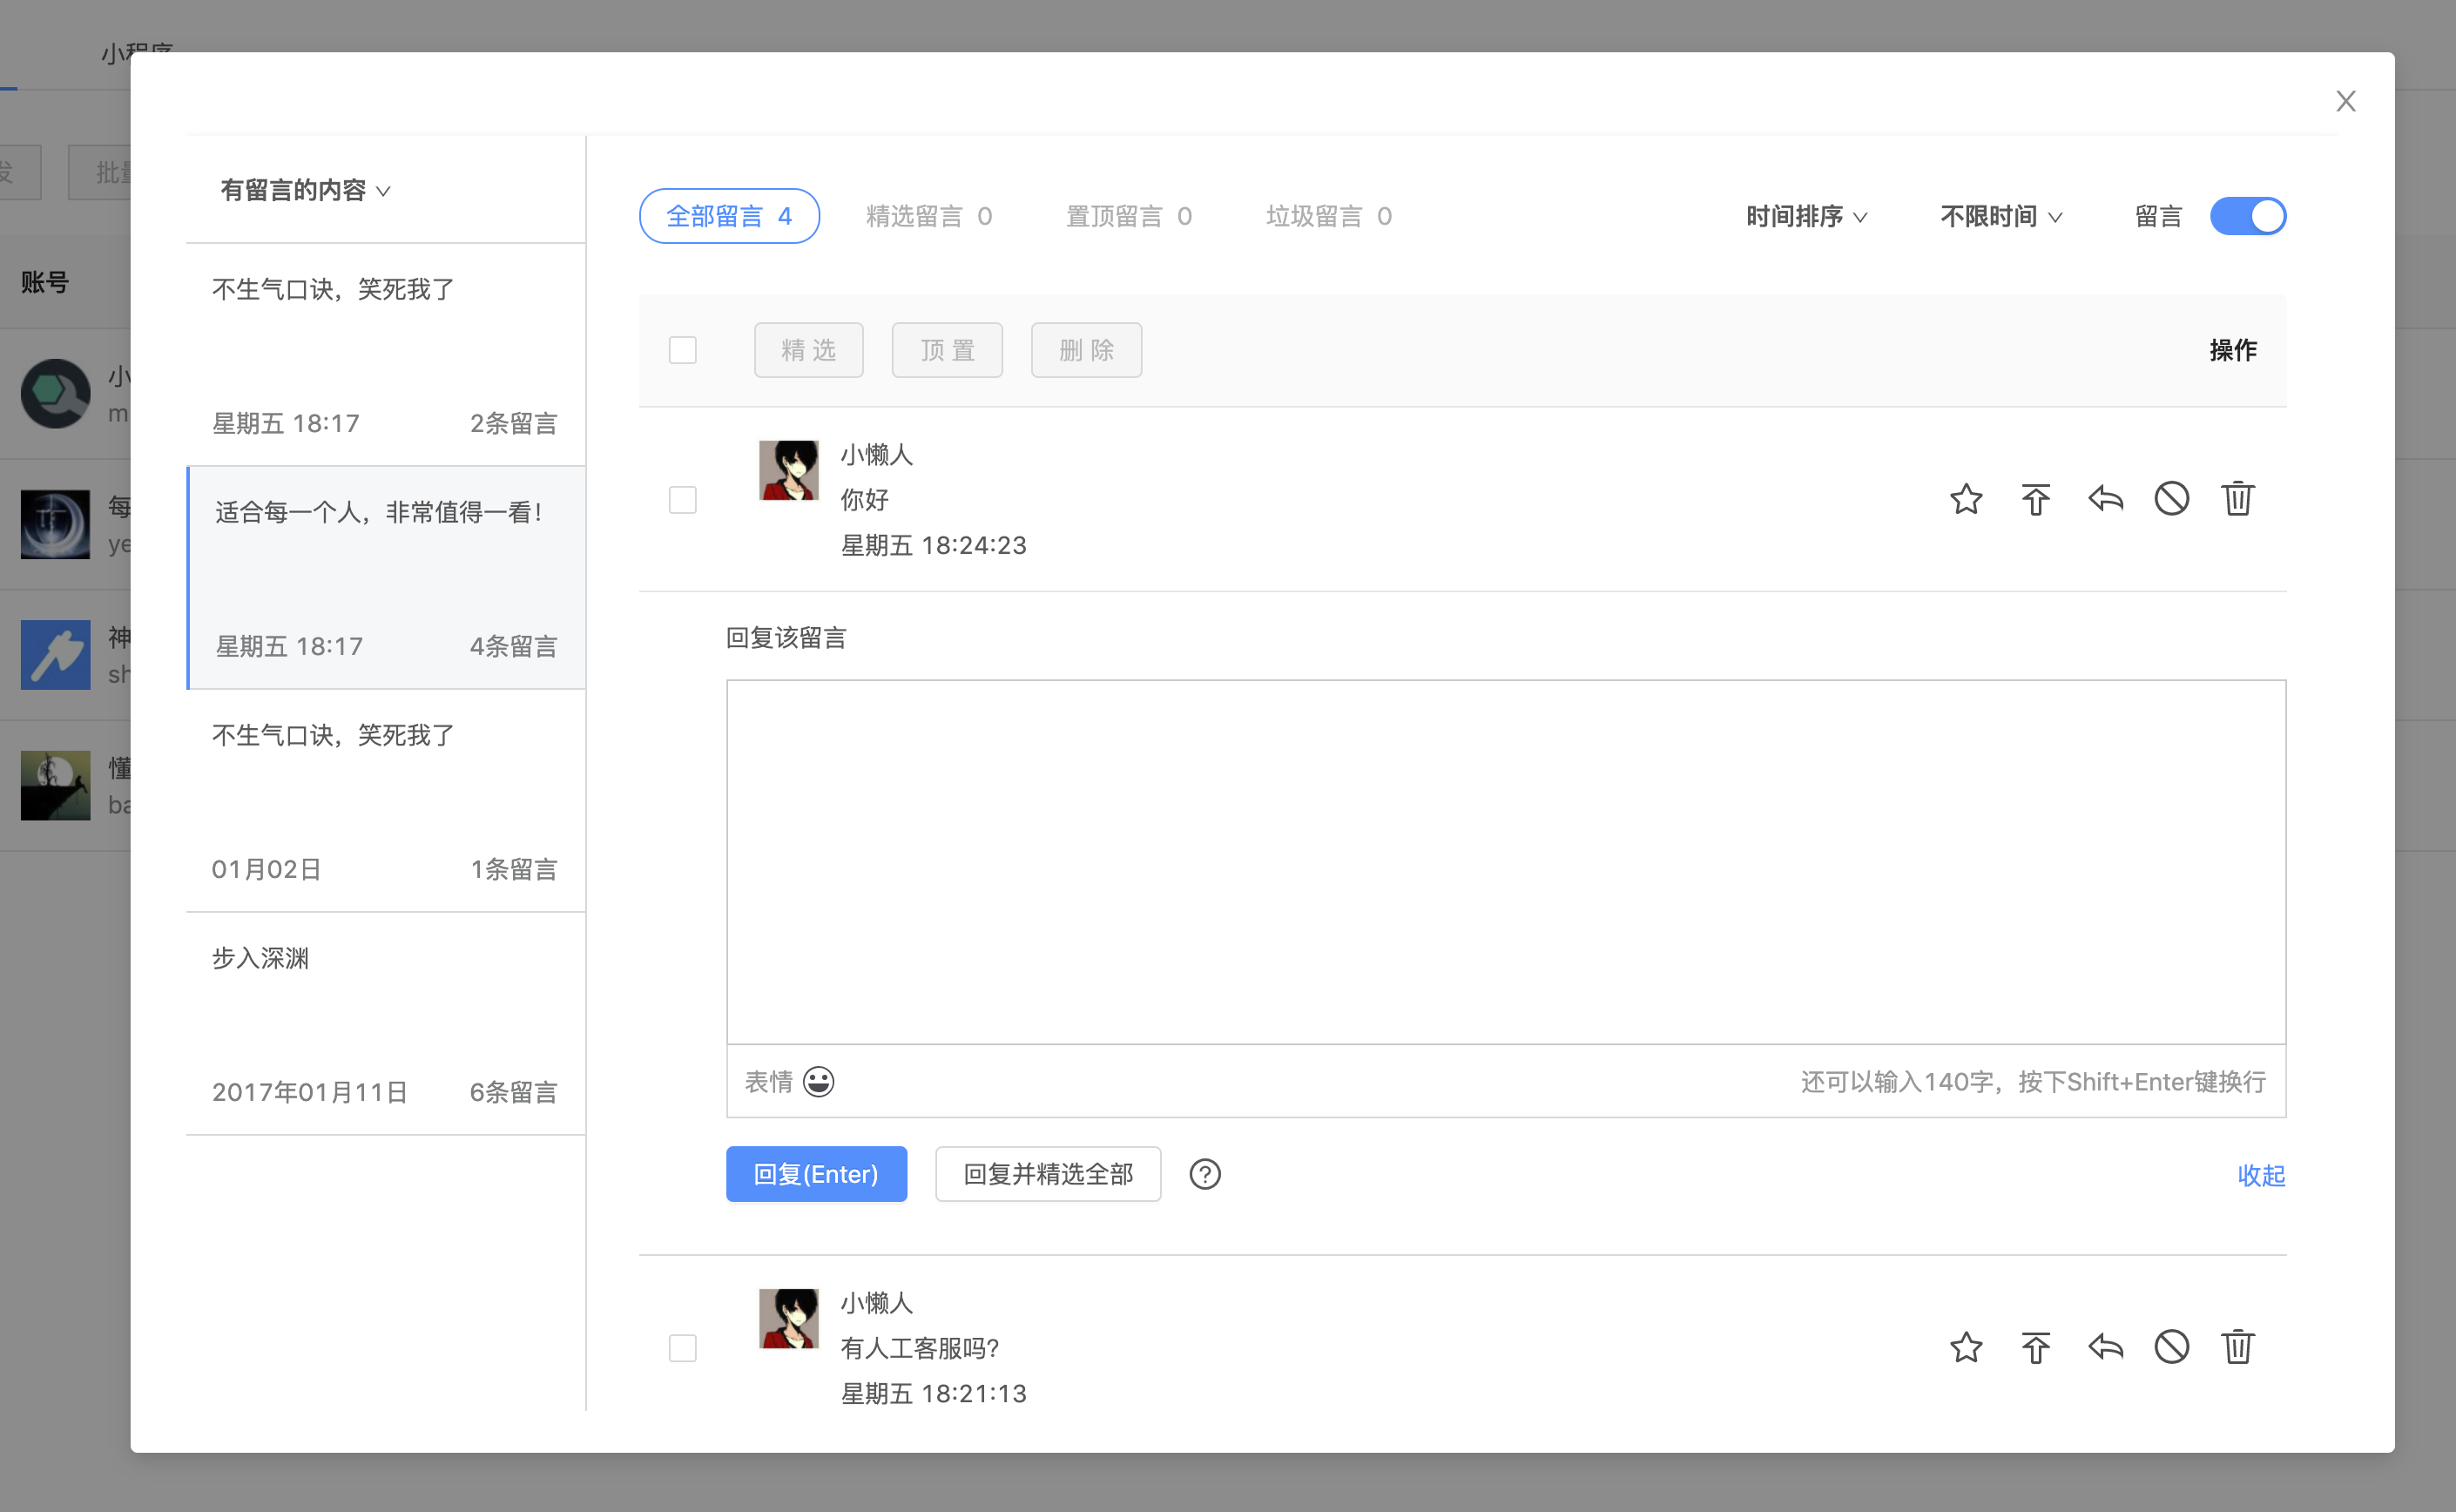The width and height of the screenshot is (2456, 1512).
Task: Star the comment 有人工客服吗
Action: coord(1966,1347)
